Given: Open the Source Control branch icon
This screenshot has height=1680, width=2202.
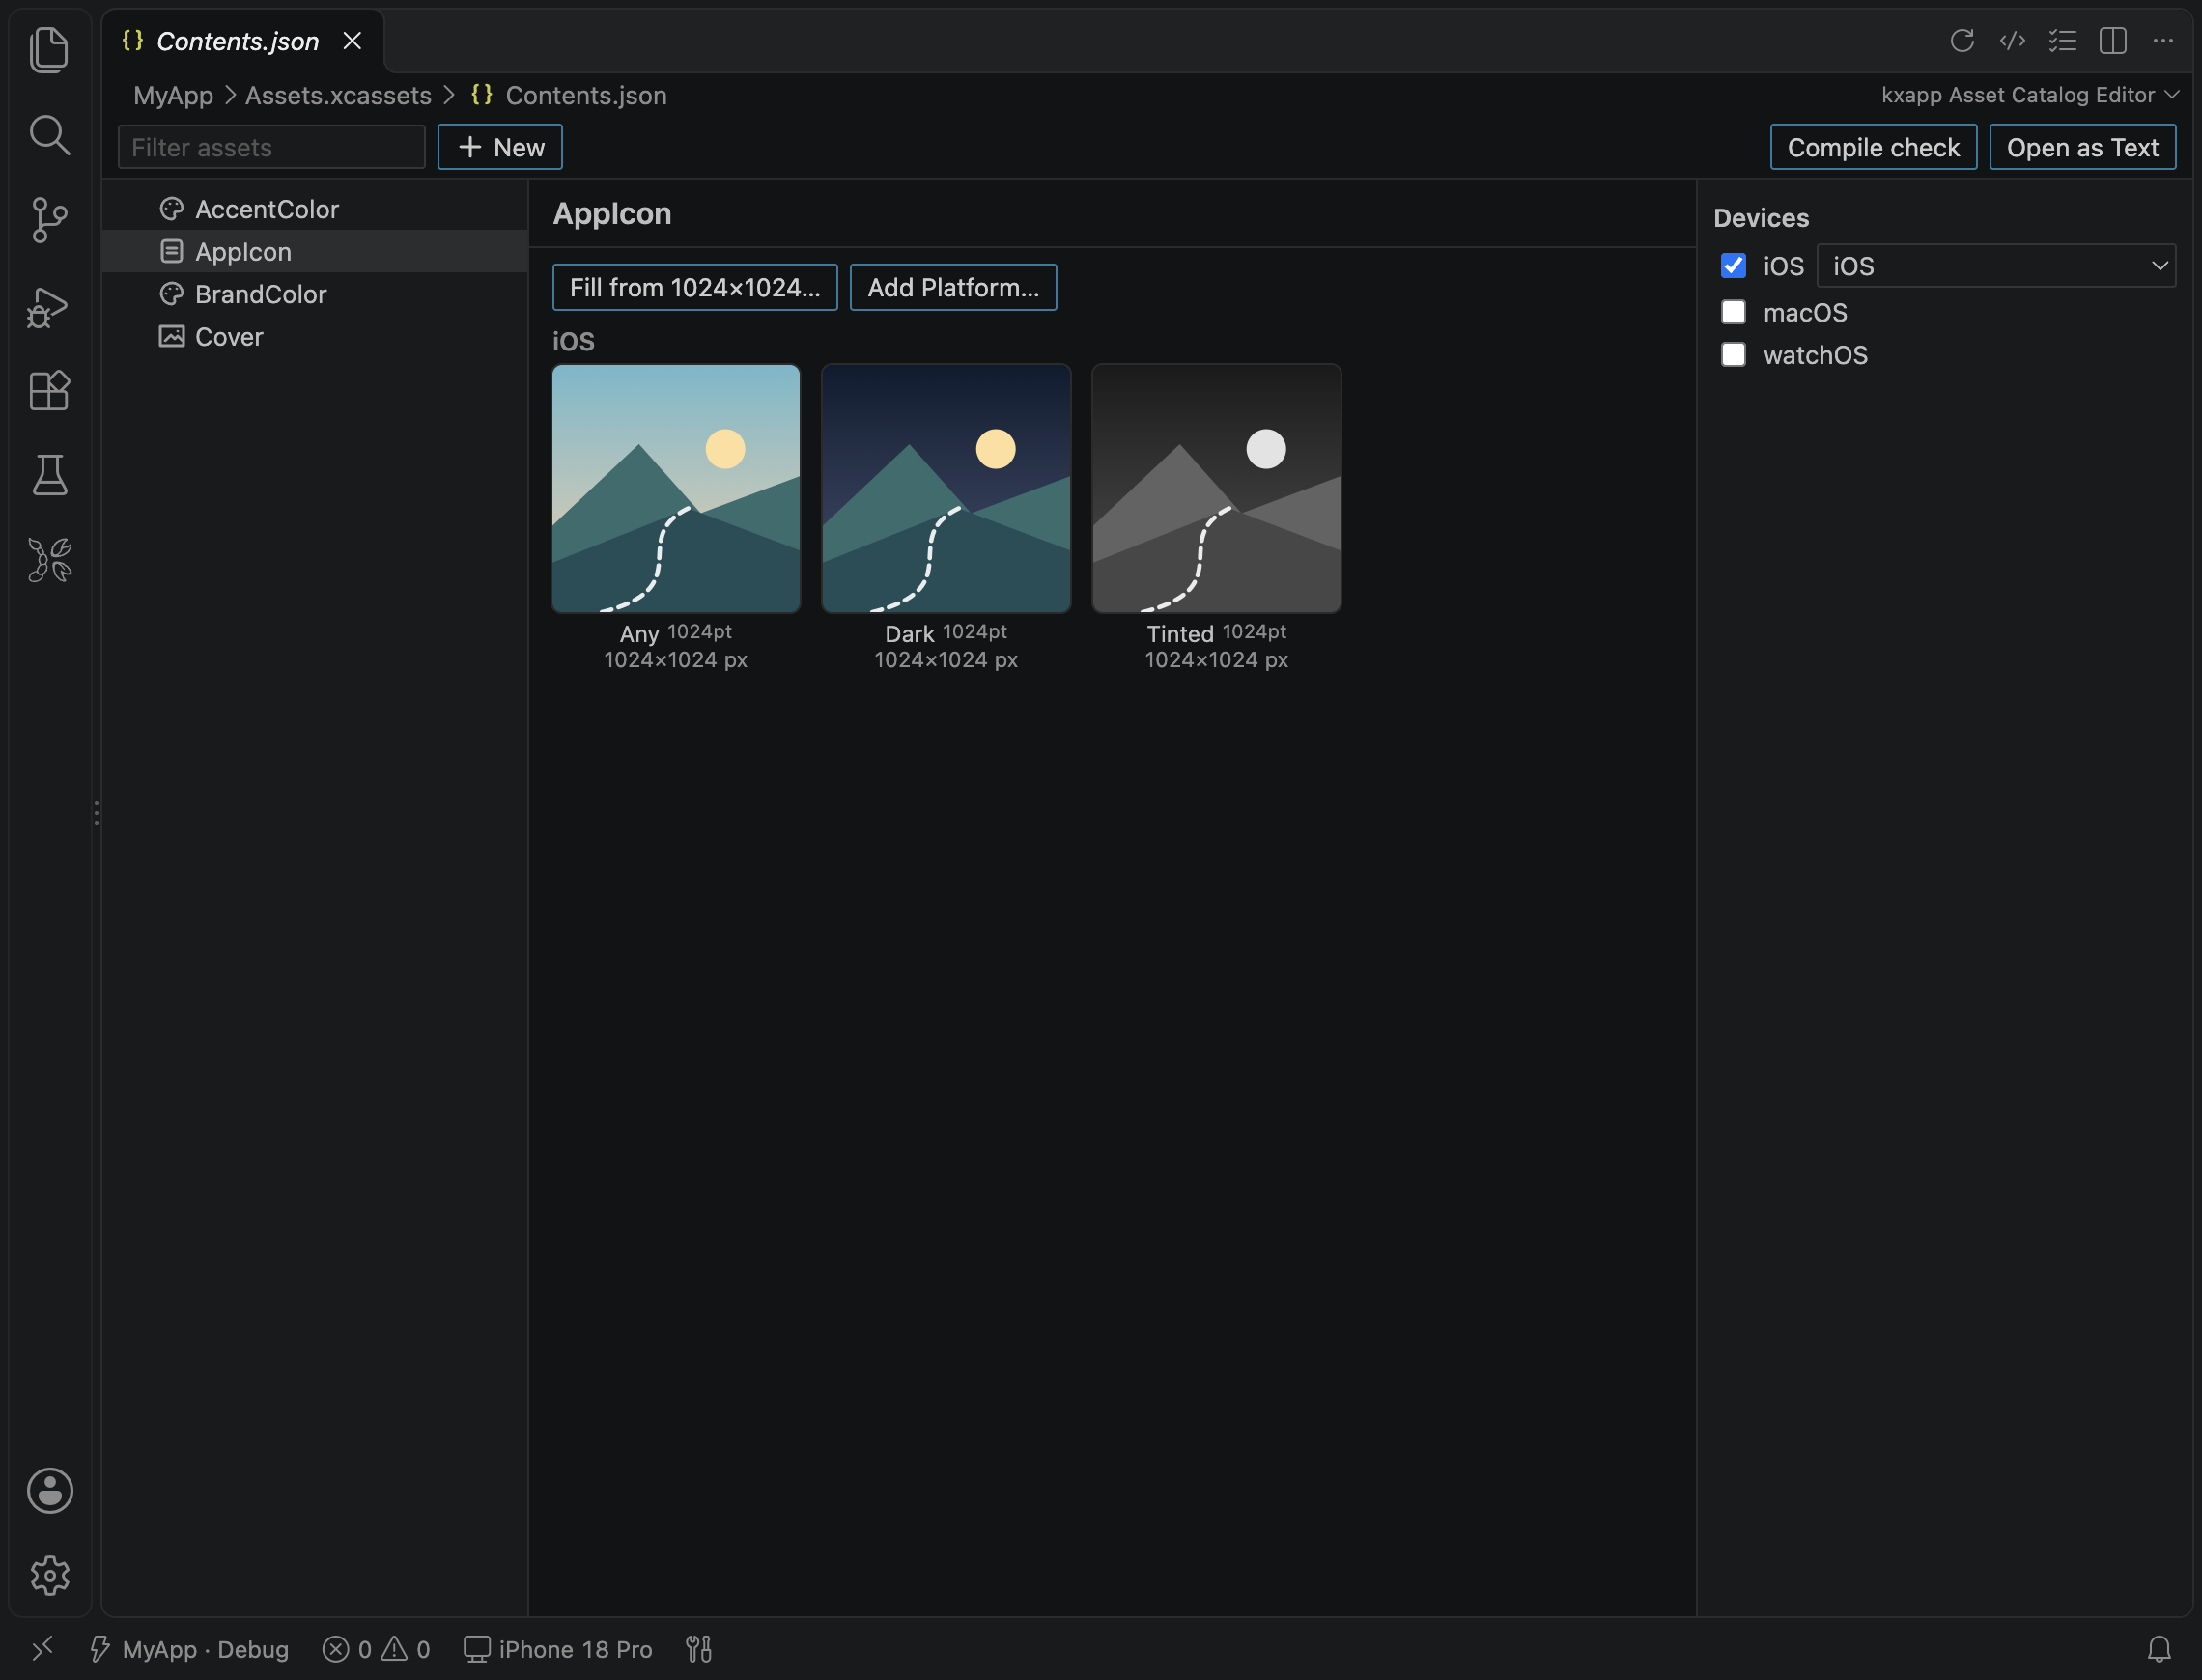Looking at the screenshot, I should (49, 219).
